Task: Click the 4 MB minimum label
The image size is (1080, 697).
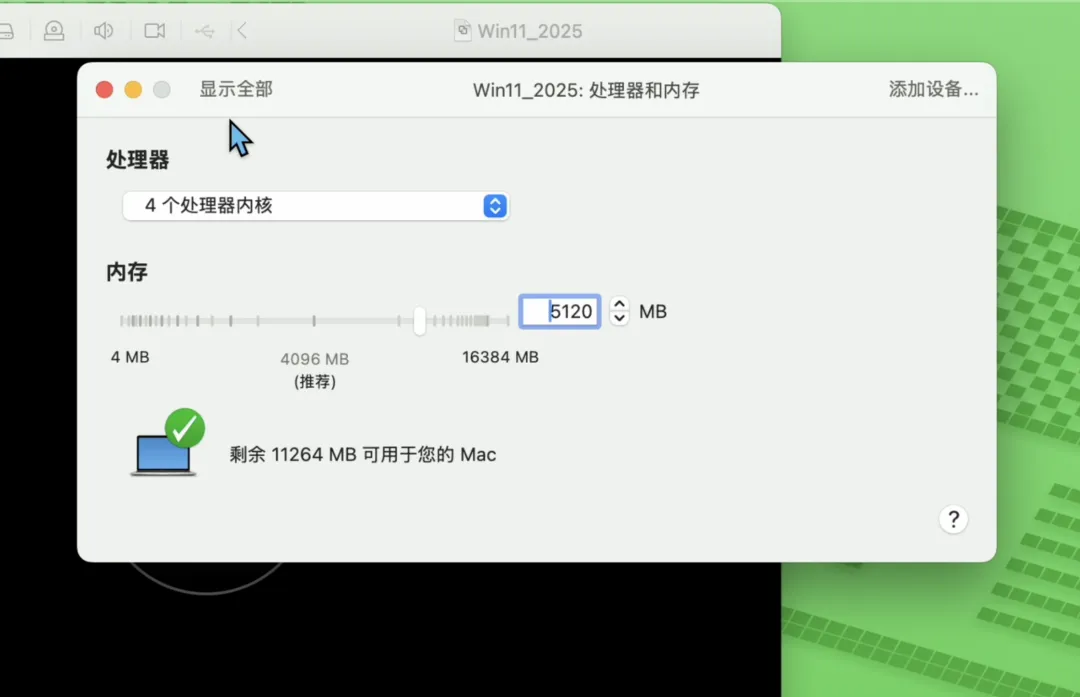Action: [x=130, y=357]
